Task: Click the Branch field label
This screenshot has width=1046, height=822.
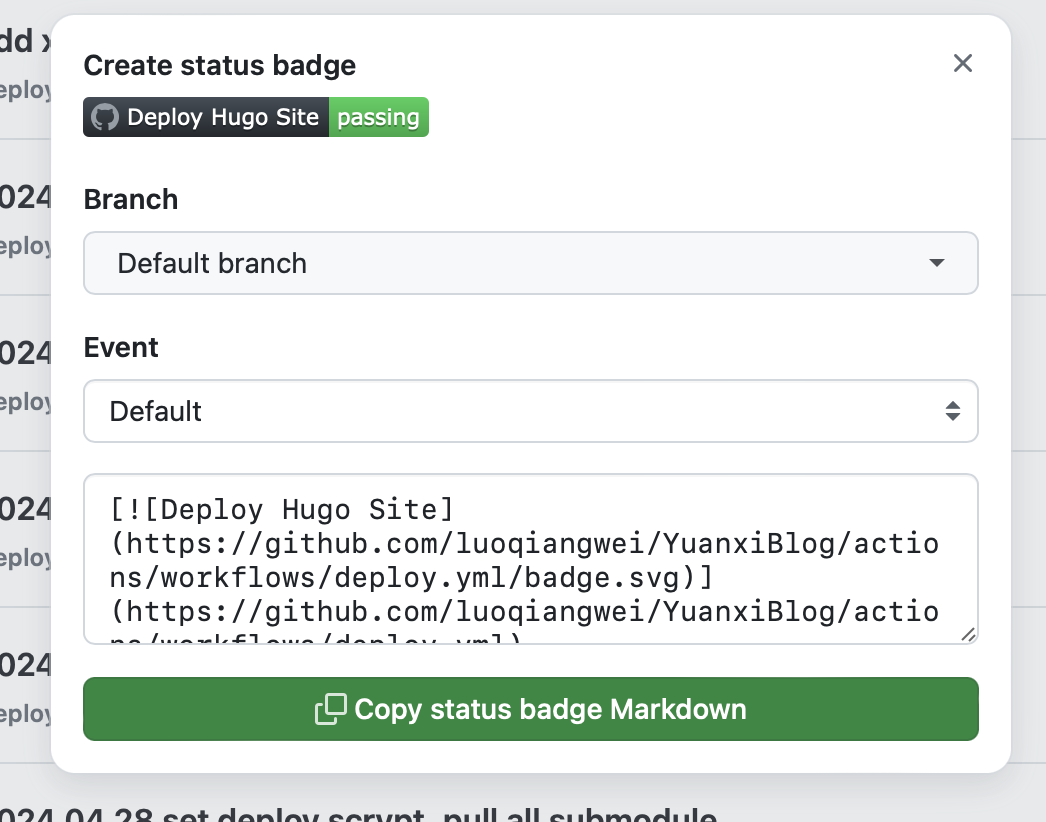Action: [131, 199]
